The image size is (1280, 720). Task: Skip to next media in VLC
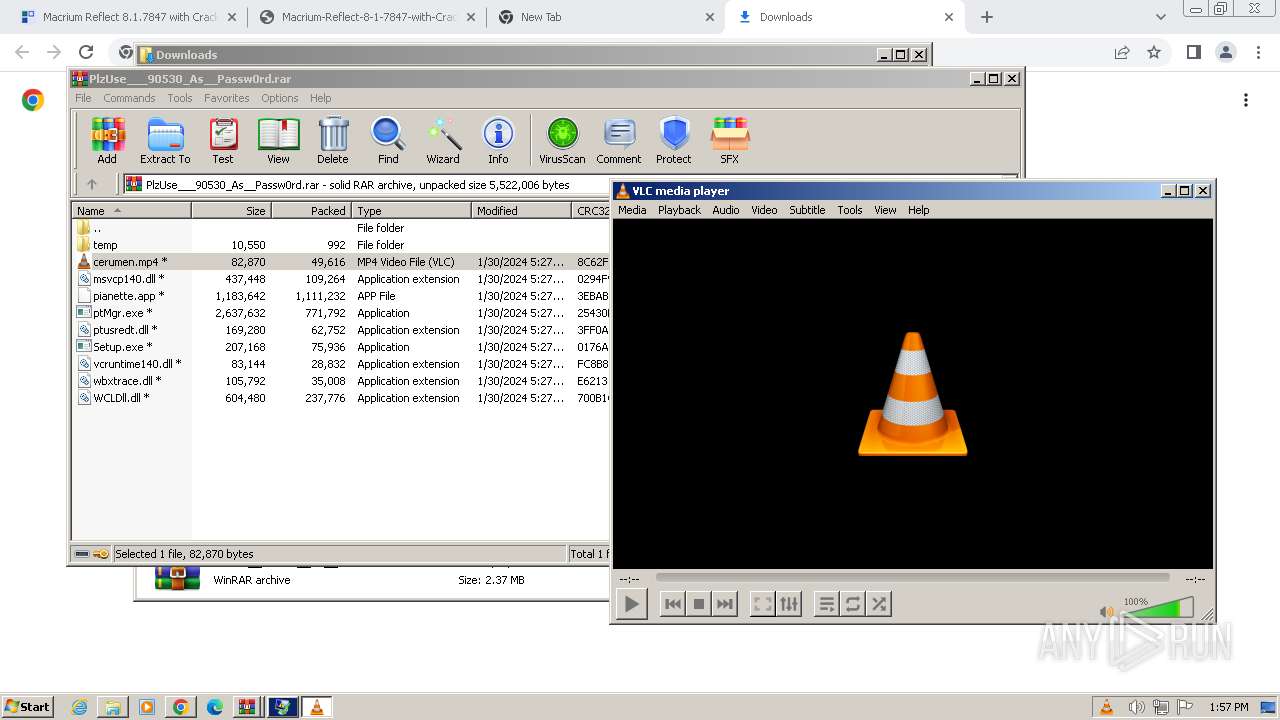pos(725,604)
